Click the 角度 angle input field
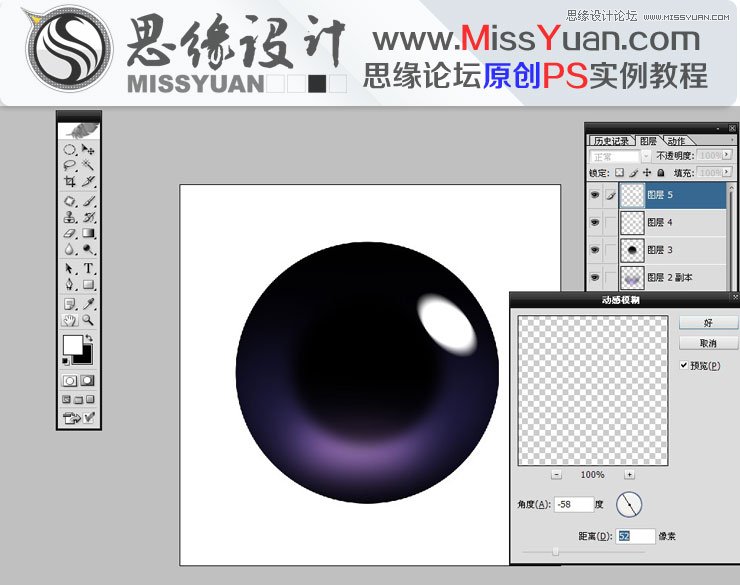740x585 pixels. 574,504
